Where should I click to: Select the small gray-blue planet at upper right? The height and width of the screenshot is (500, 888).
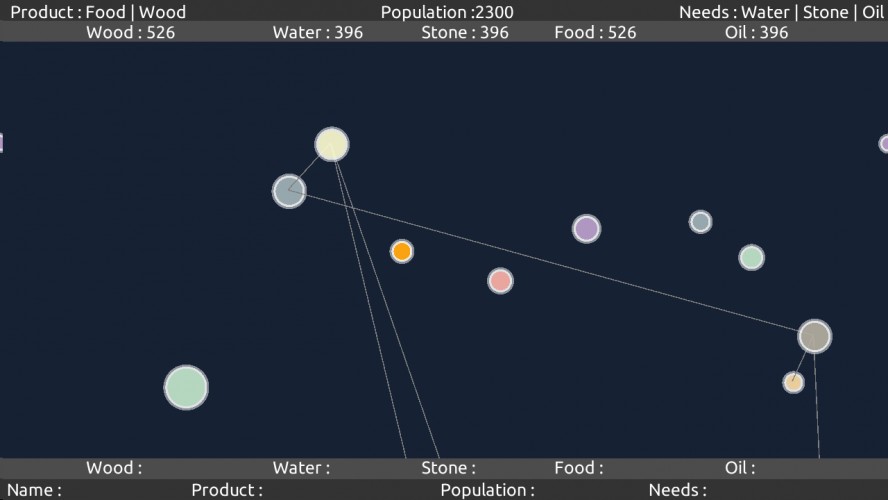[x=701, y=221]
